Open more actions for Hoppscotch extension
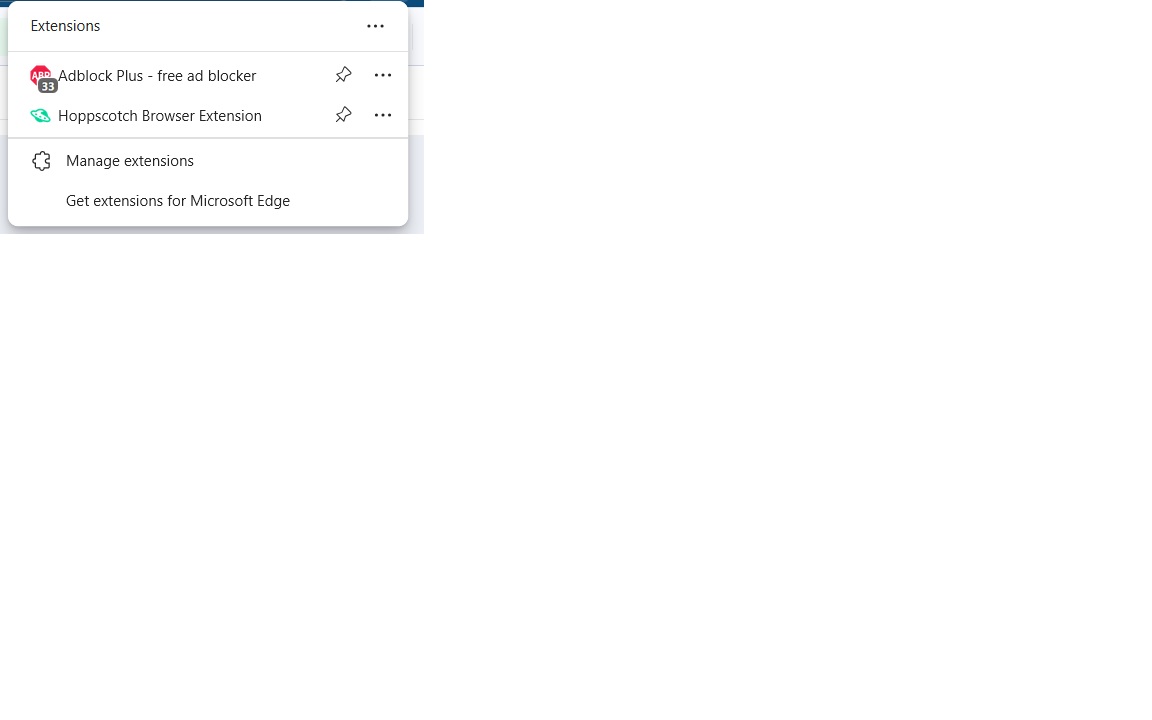 pyautogui.click(x=383, y=115)
